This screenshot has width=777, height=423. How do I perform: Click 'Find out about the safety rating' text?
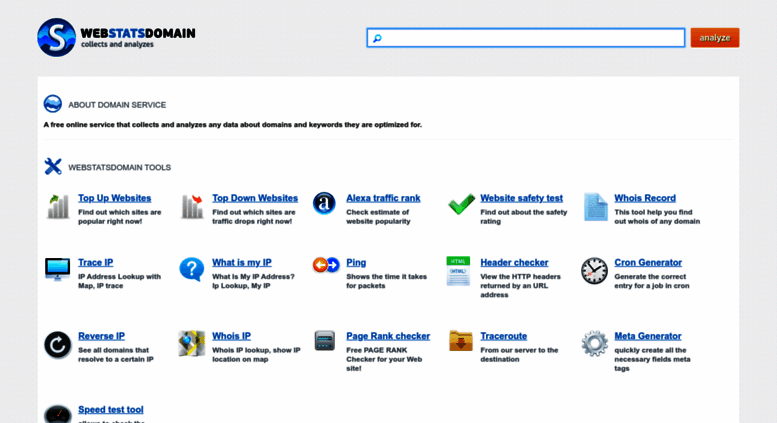point(523,217)
